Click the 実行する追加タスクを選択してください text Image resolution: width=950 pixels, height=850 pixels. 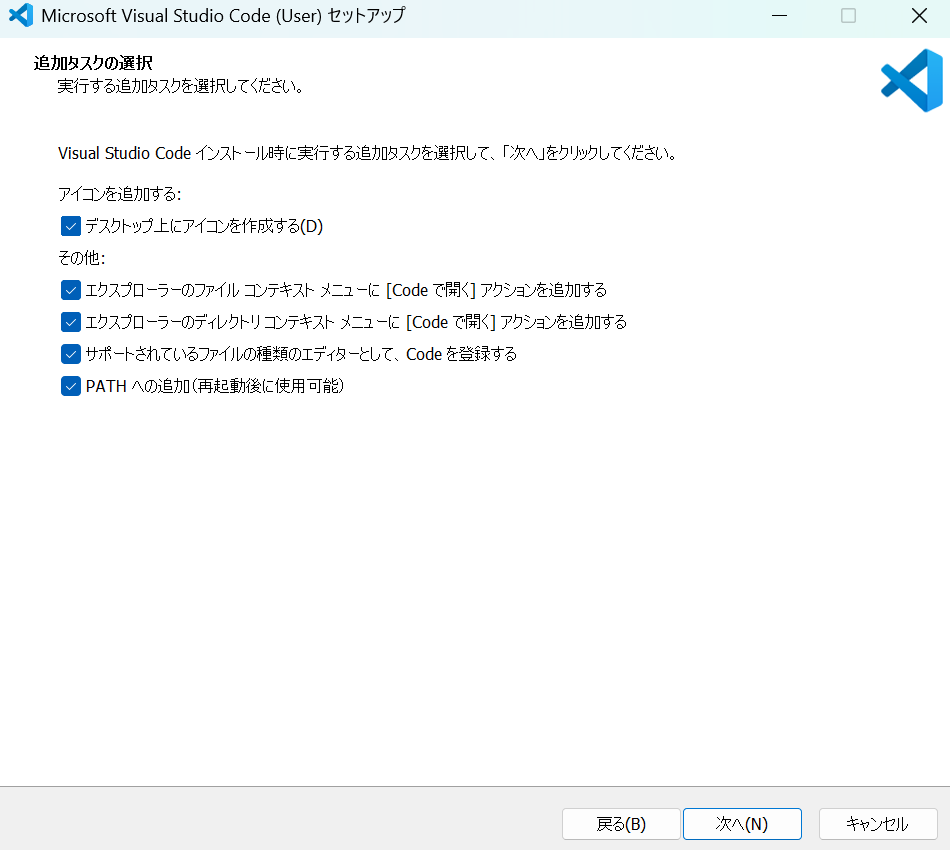coord(181,86)
